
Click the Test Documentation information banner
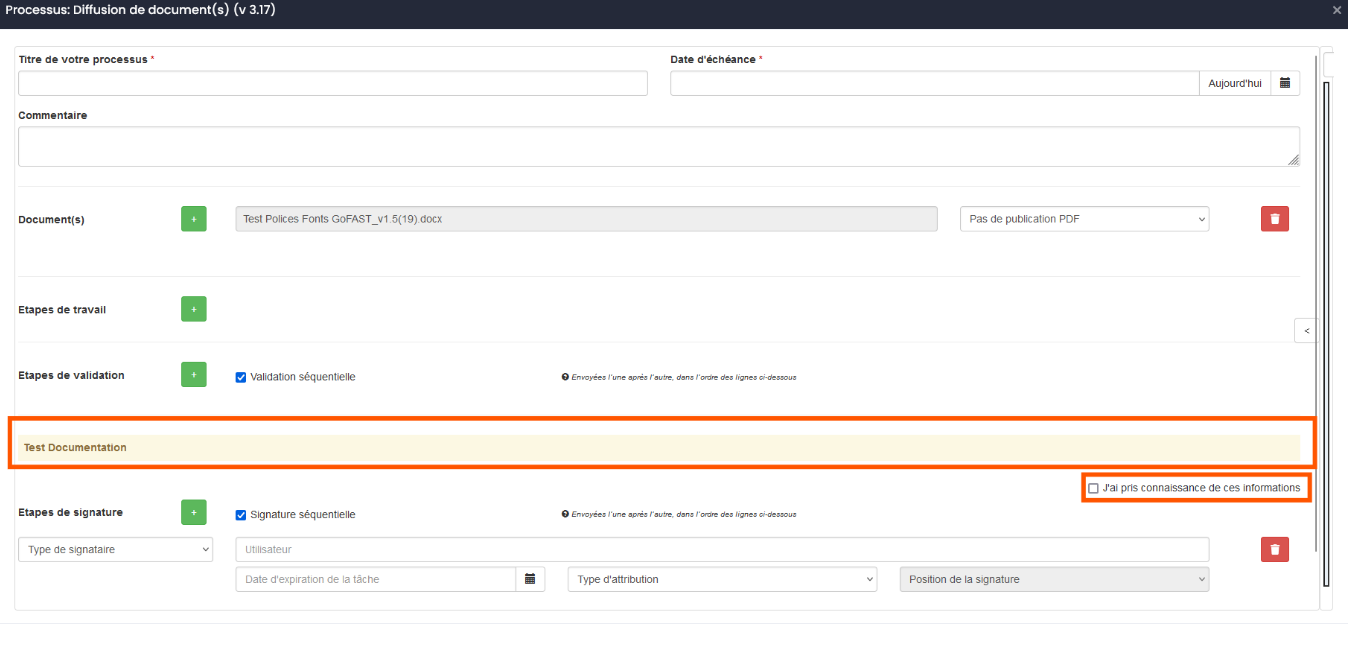tap(659, 447)
